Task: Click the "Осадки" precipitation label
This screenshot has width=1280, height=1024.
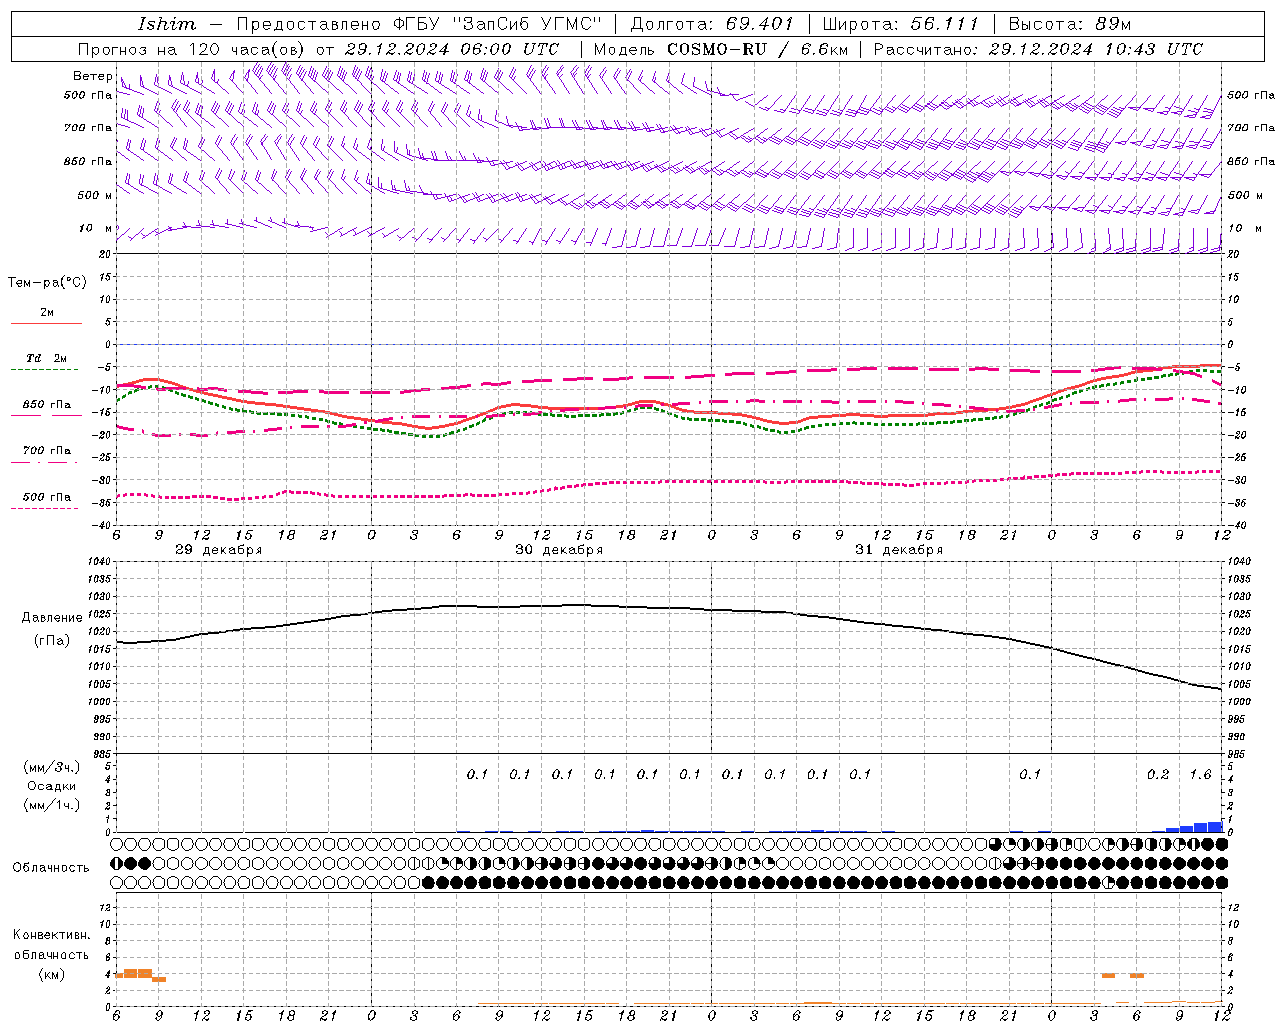Action: pyautogui.click(x=52, y=786)
